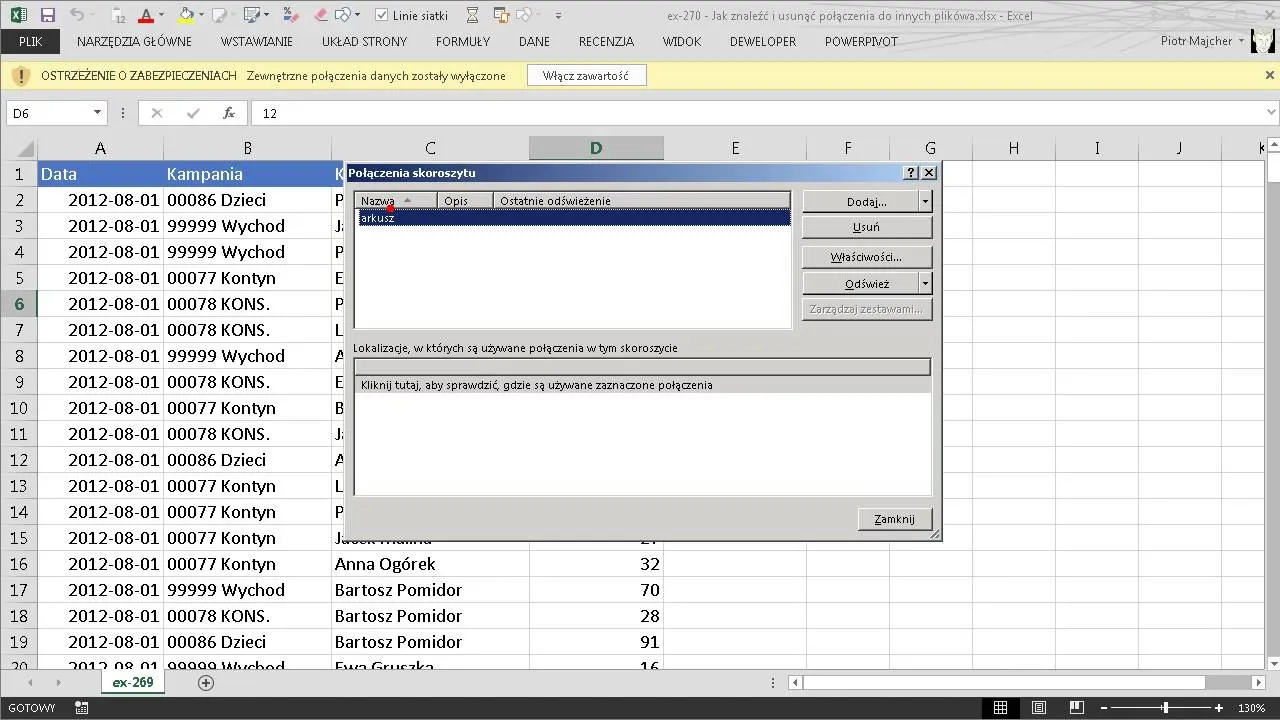Click the yellow fill color bucket icon

[186, 16]
